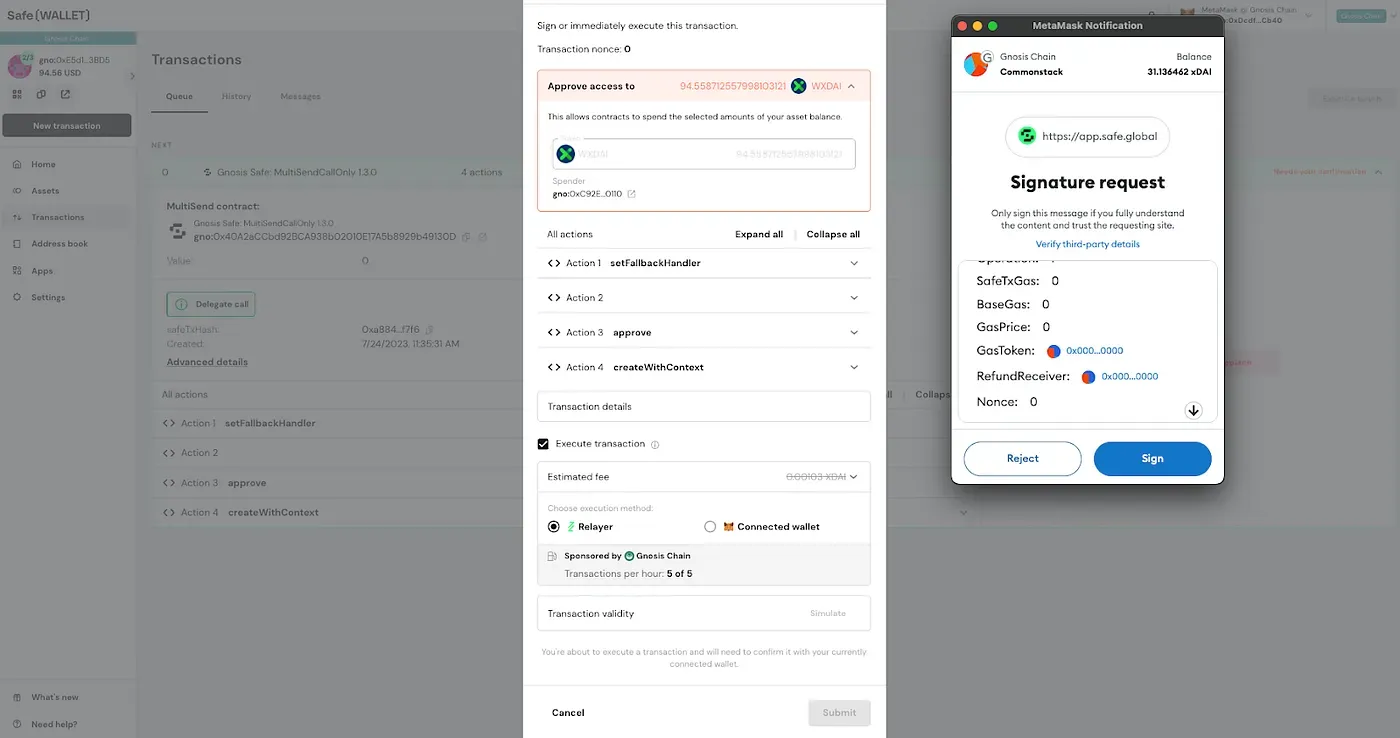The width and height of the screenshot is (1400, 738).
Task: Click the Settings gear icon in the sidebar
Action: tap(17, 297)
